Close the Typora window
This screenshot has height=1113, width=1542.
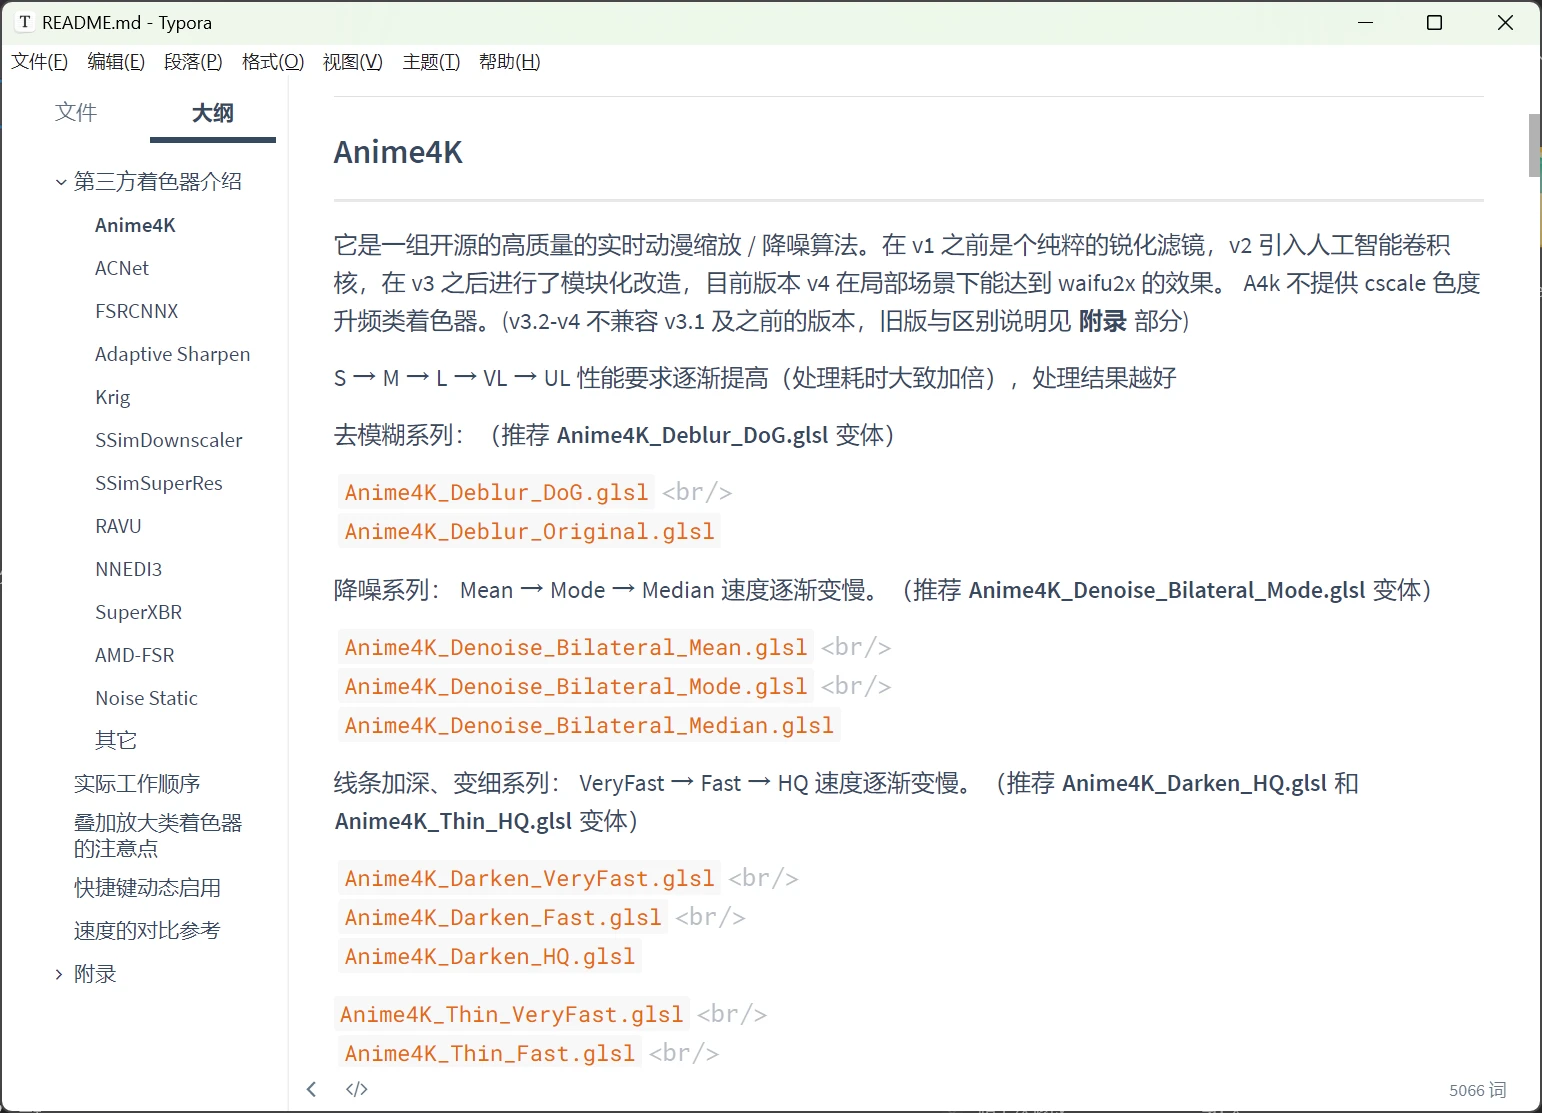pos(1505,22)
